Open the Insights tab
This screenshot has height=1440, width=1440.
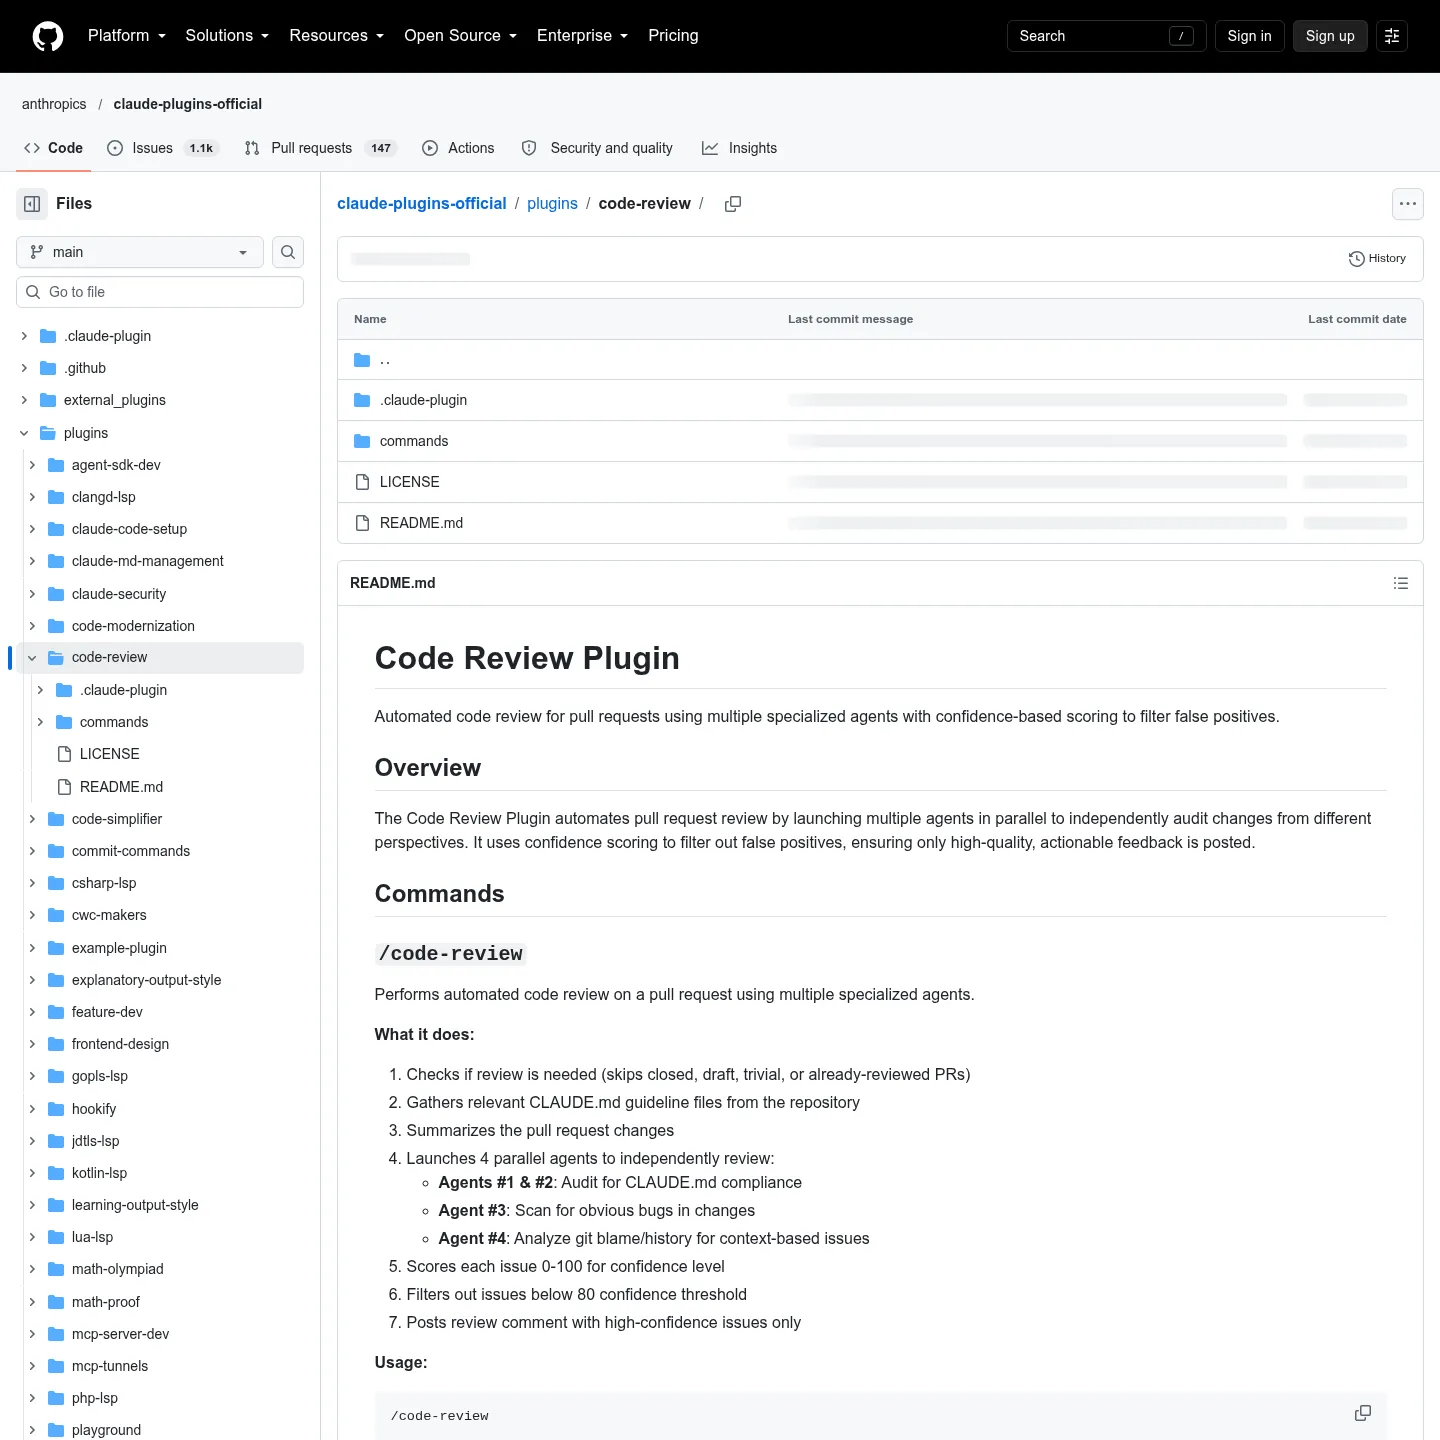tap(739, 148)
